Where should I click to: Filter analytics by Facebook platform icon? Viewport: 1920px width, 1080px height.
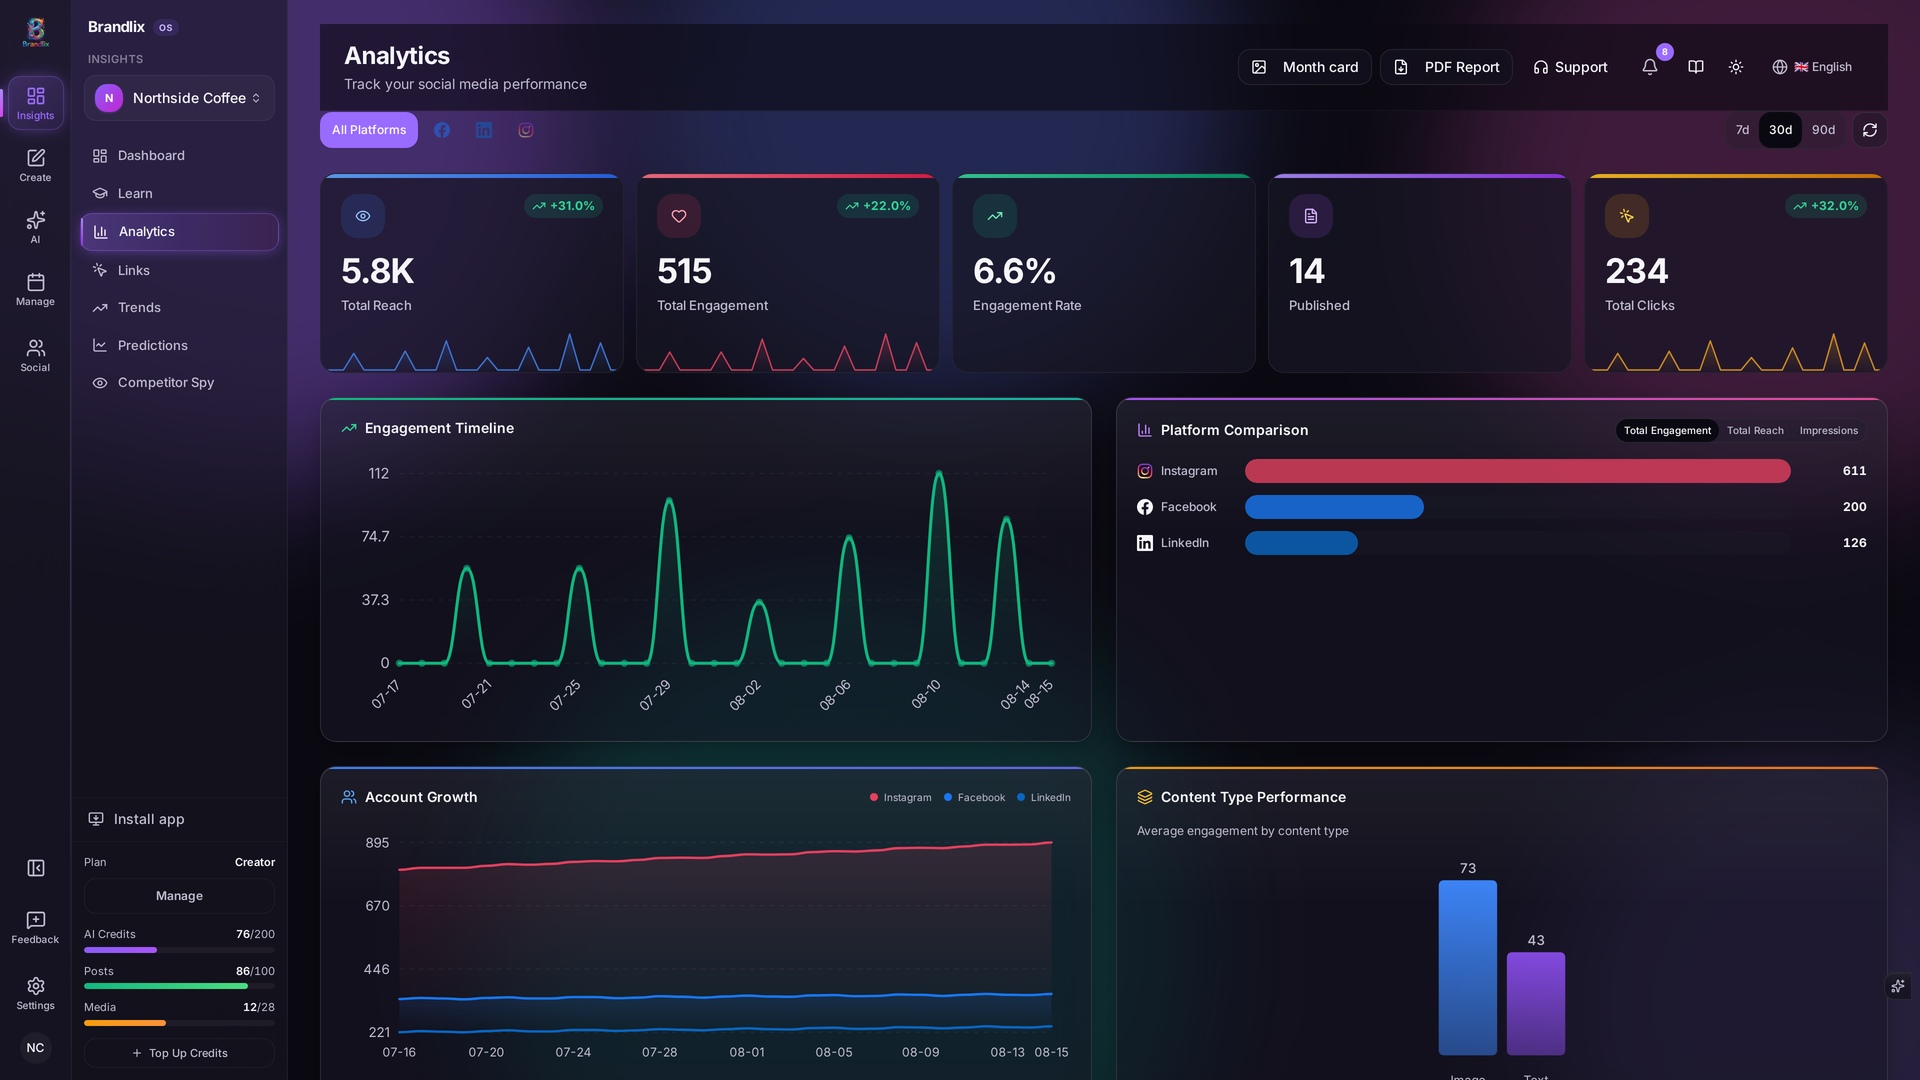point(442,130)
